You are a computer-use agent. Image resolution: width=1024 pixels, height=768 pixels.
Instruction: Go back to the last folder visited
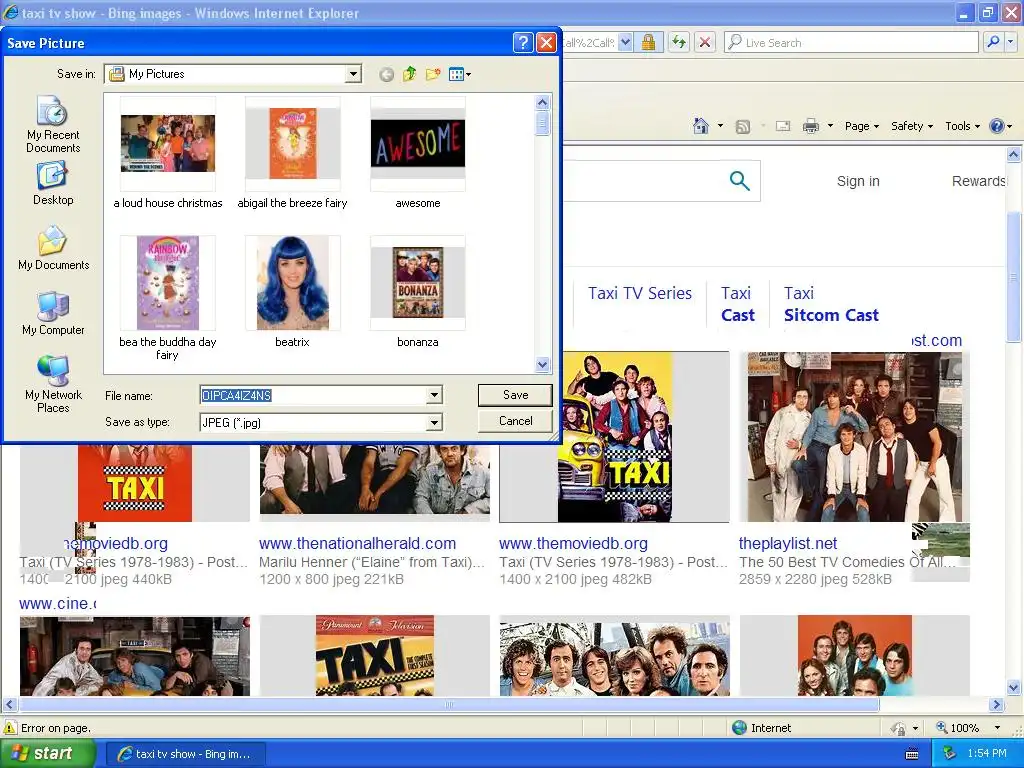click(387, 74)
